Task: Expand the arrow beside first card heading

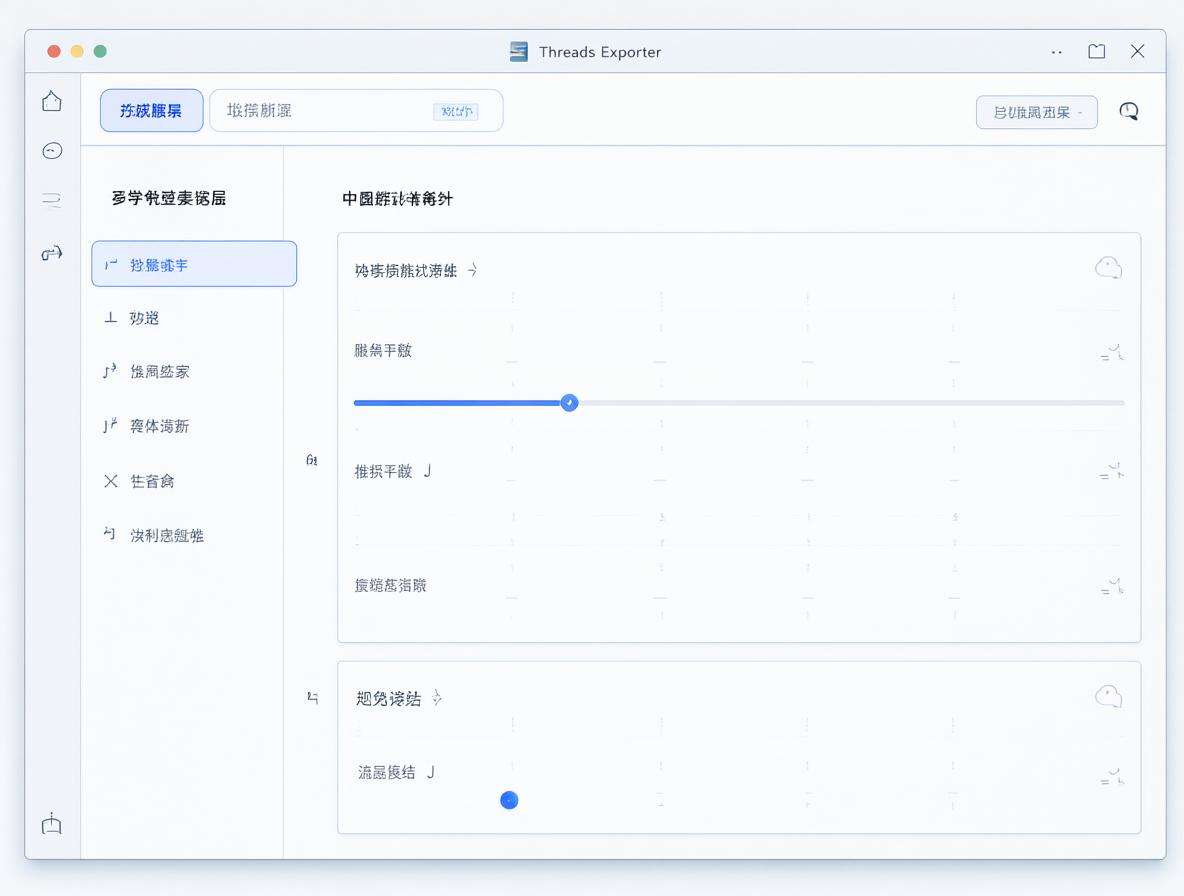Action: [x=473, y=269]
